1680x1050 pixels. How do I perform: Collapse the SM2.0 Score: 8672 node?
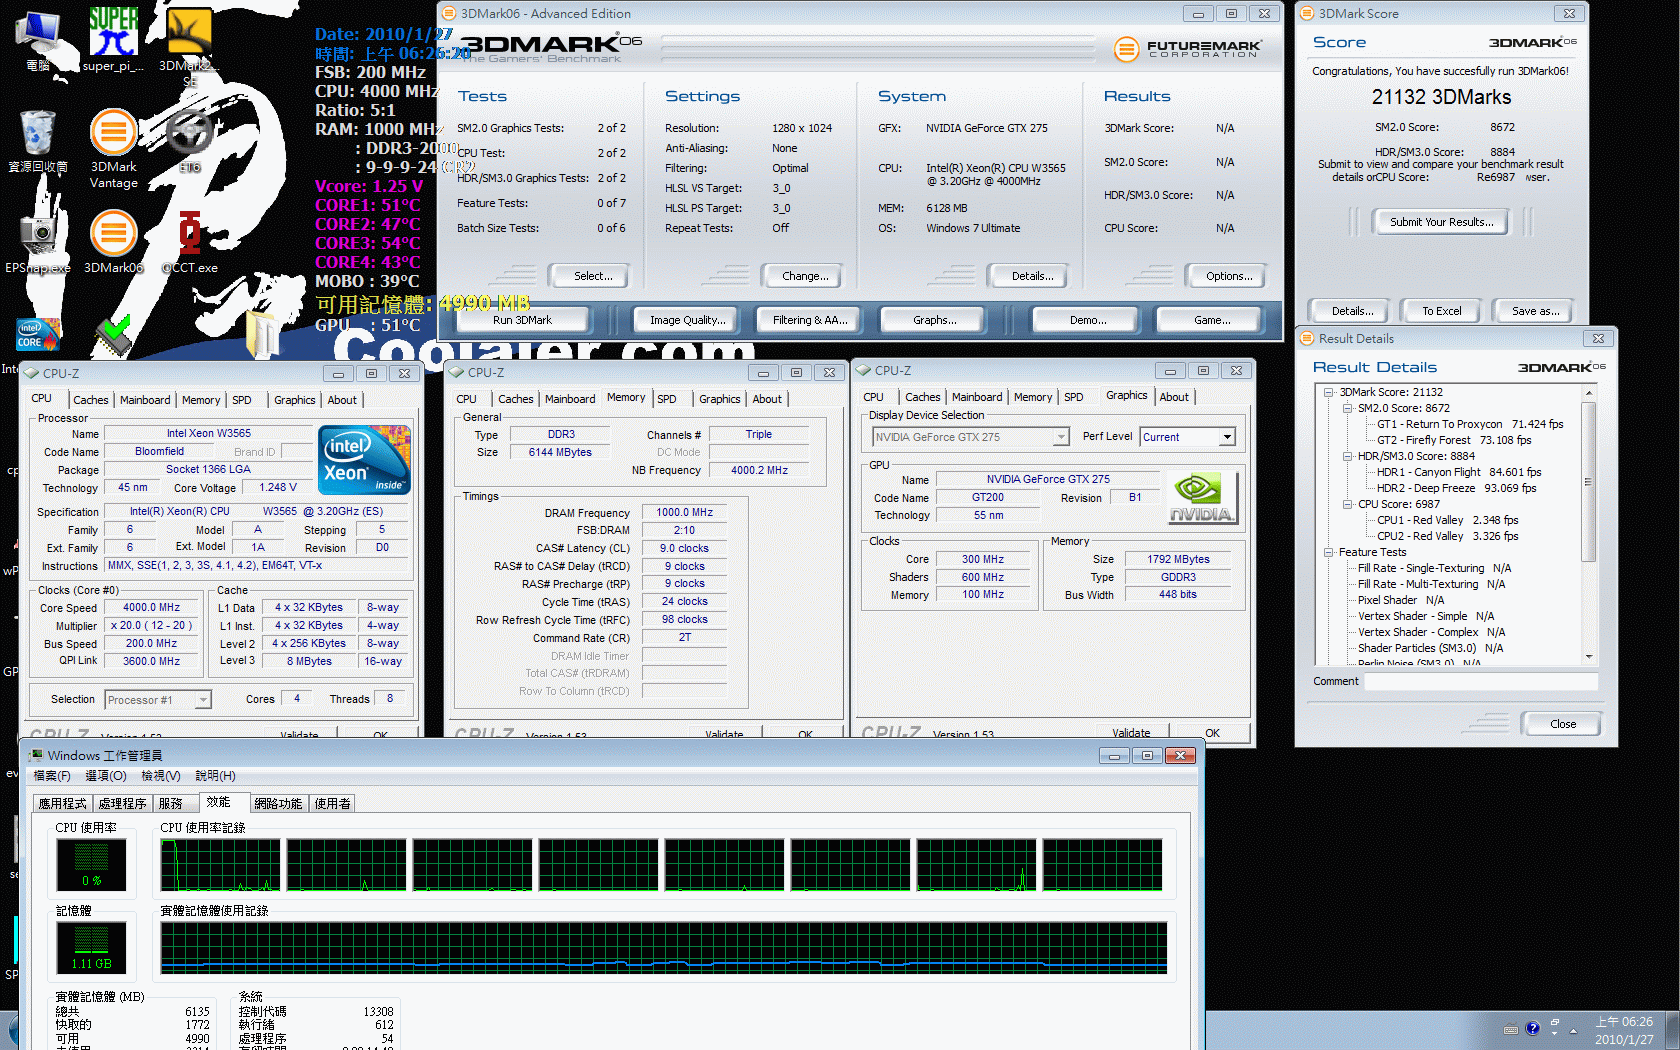click(x=1347, y=408)
